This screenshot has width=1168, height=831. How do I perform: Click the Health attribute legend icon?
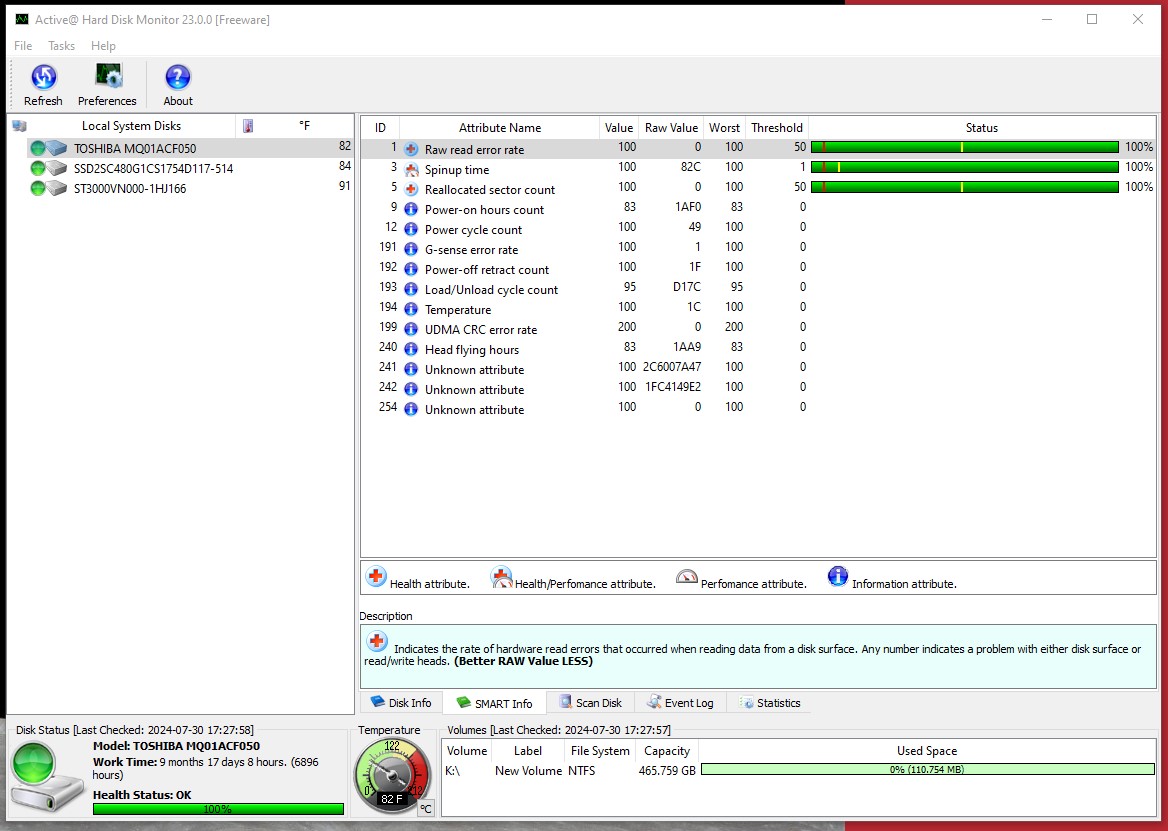[x=375, y=576]
